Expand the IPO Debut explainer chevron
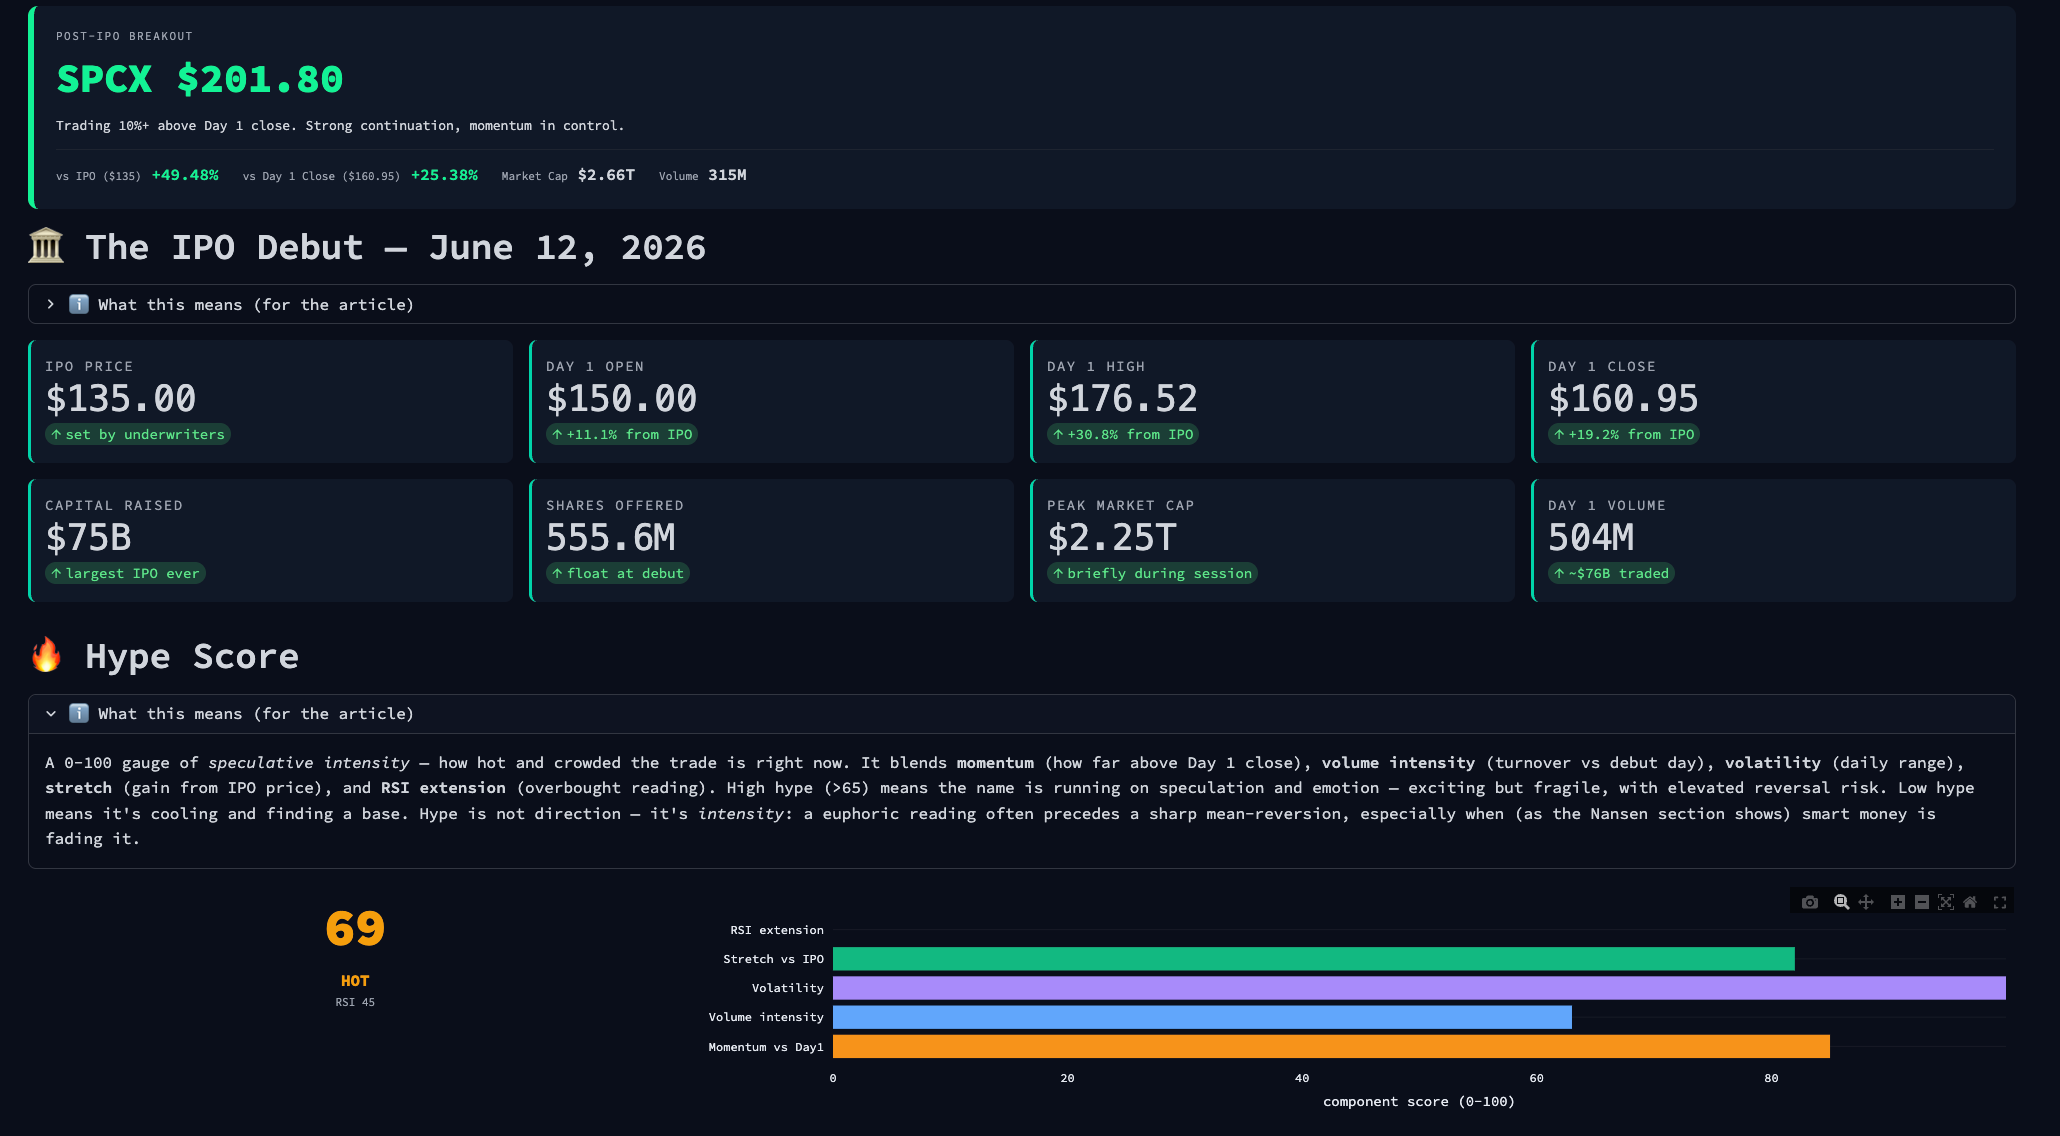 [x=51, y=304]
